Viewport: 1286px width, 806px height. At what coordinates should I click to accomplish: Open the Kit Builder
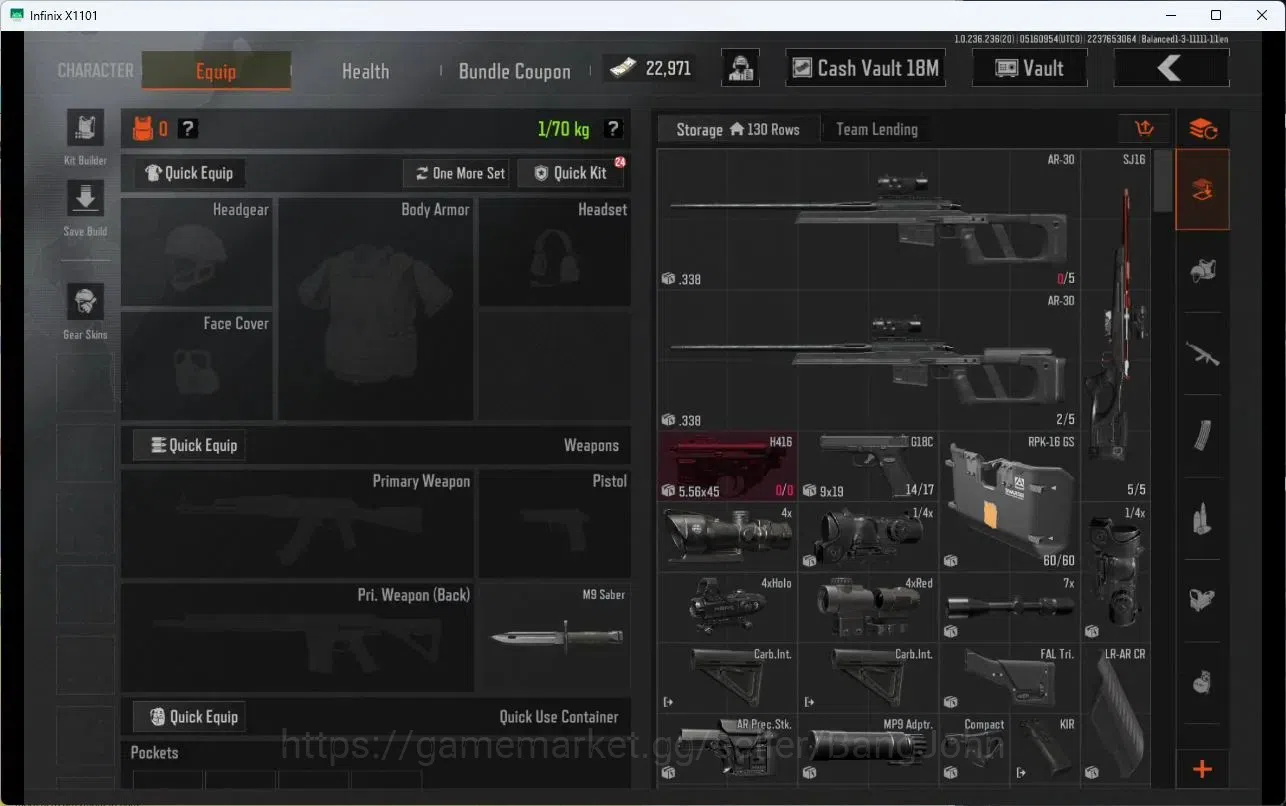85,129
